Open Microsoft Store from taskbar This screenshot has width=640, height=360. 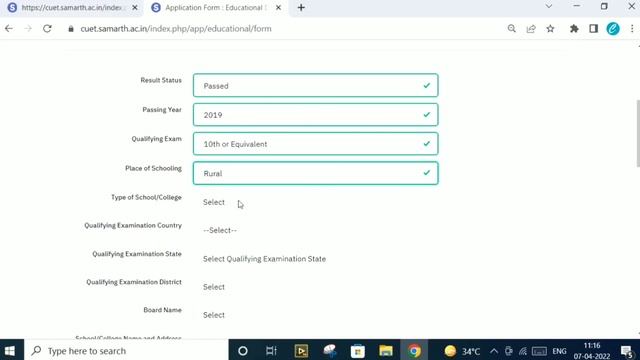coord(358,351)
